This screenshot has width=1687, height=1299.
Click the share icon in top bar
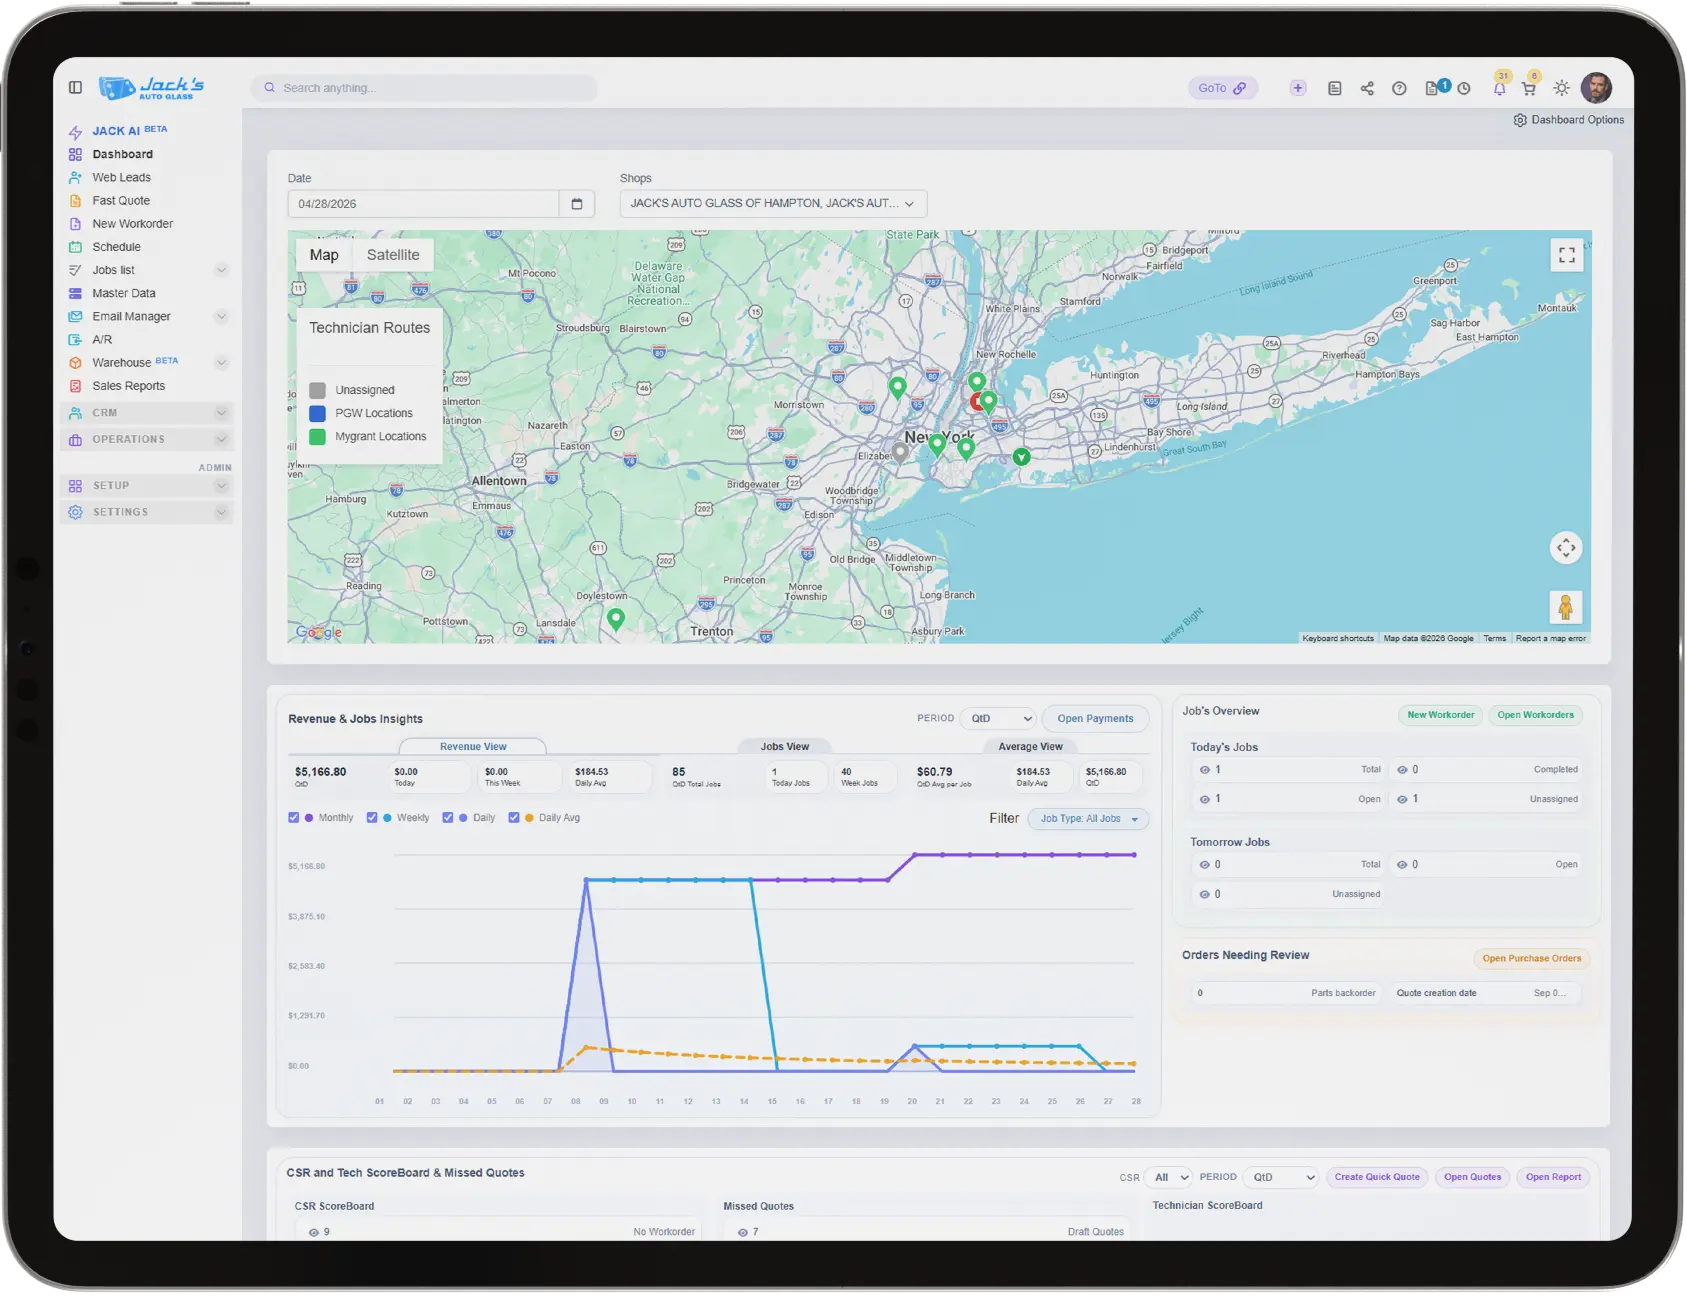(1367, 89)
